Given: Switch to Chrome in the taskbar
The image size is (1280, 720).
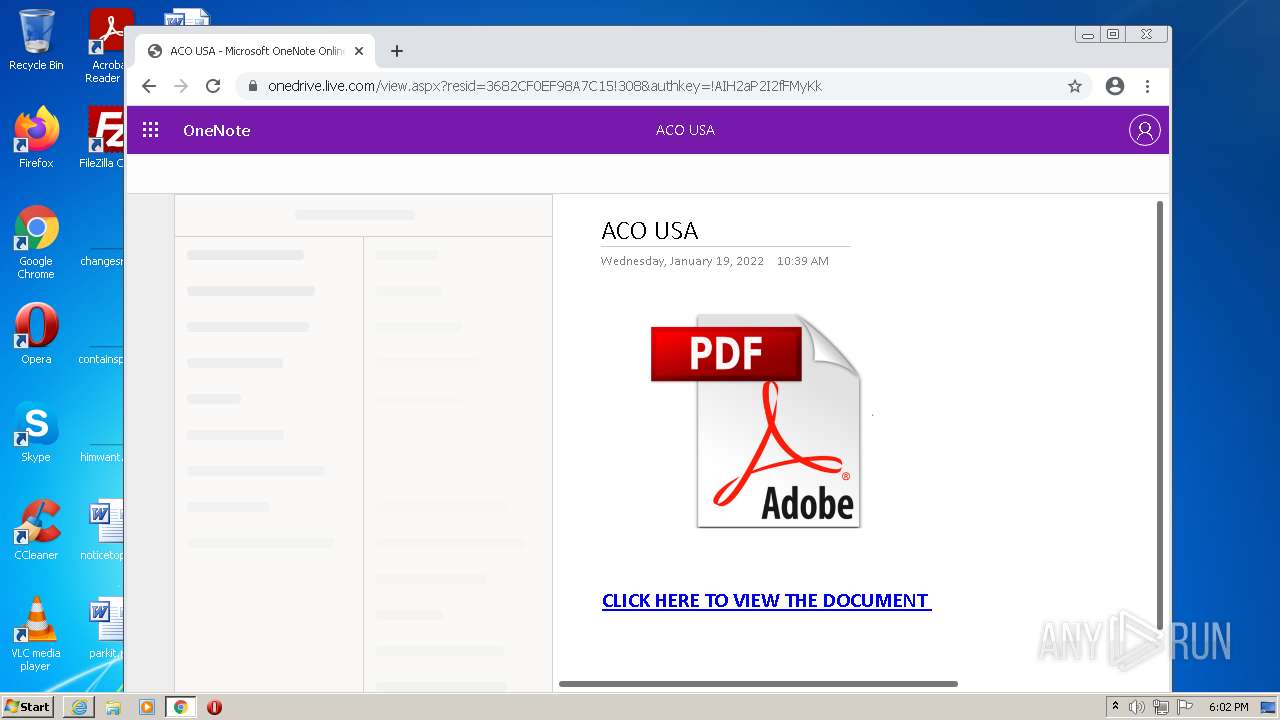Looking at the screenshot, I should [x=181, y=707].
